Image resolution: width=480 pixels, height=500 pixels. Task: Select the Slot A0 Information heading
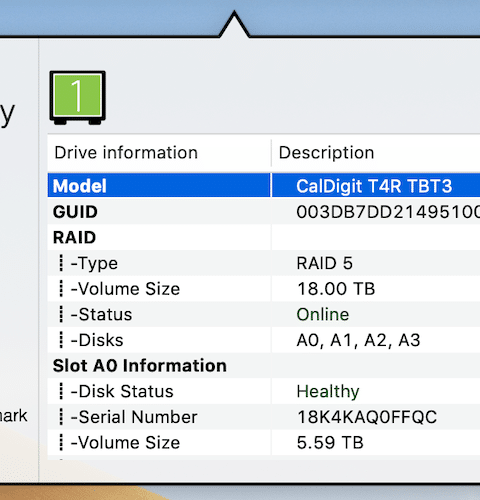coord(140,366)
